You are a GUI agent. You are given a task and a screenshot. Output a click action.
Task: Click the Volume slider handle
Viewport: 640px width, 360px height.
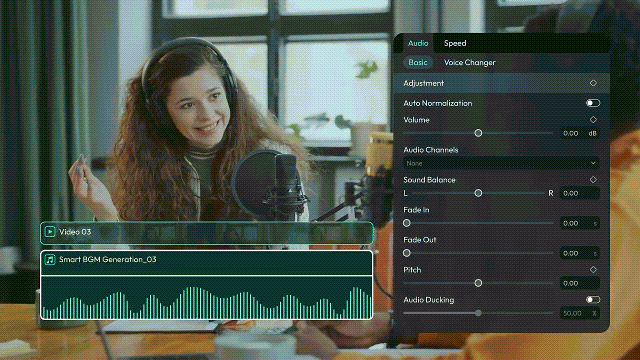478,133
